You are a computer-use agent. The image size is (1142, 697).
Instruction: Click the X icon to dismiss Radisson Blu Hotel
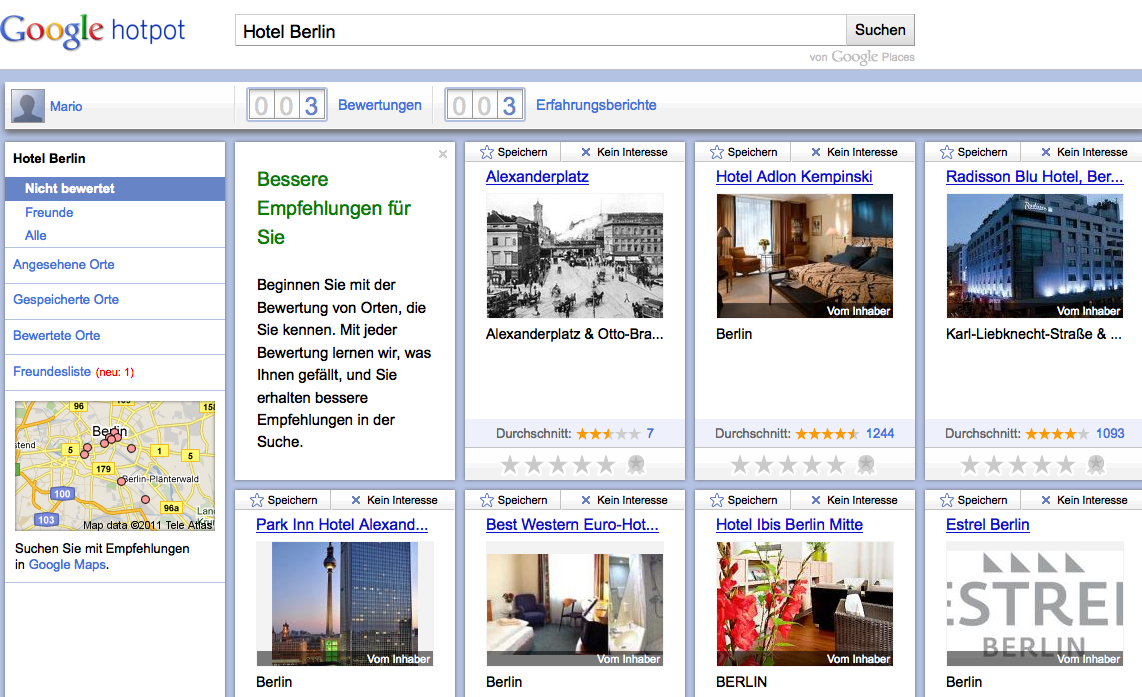(1046, 152)
